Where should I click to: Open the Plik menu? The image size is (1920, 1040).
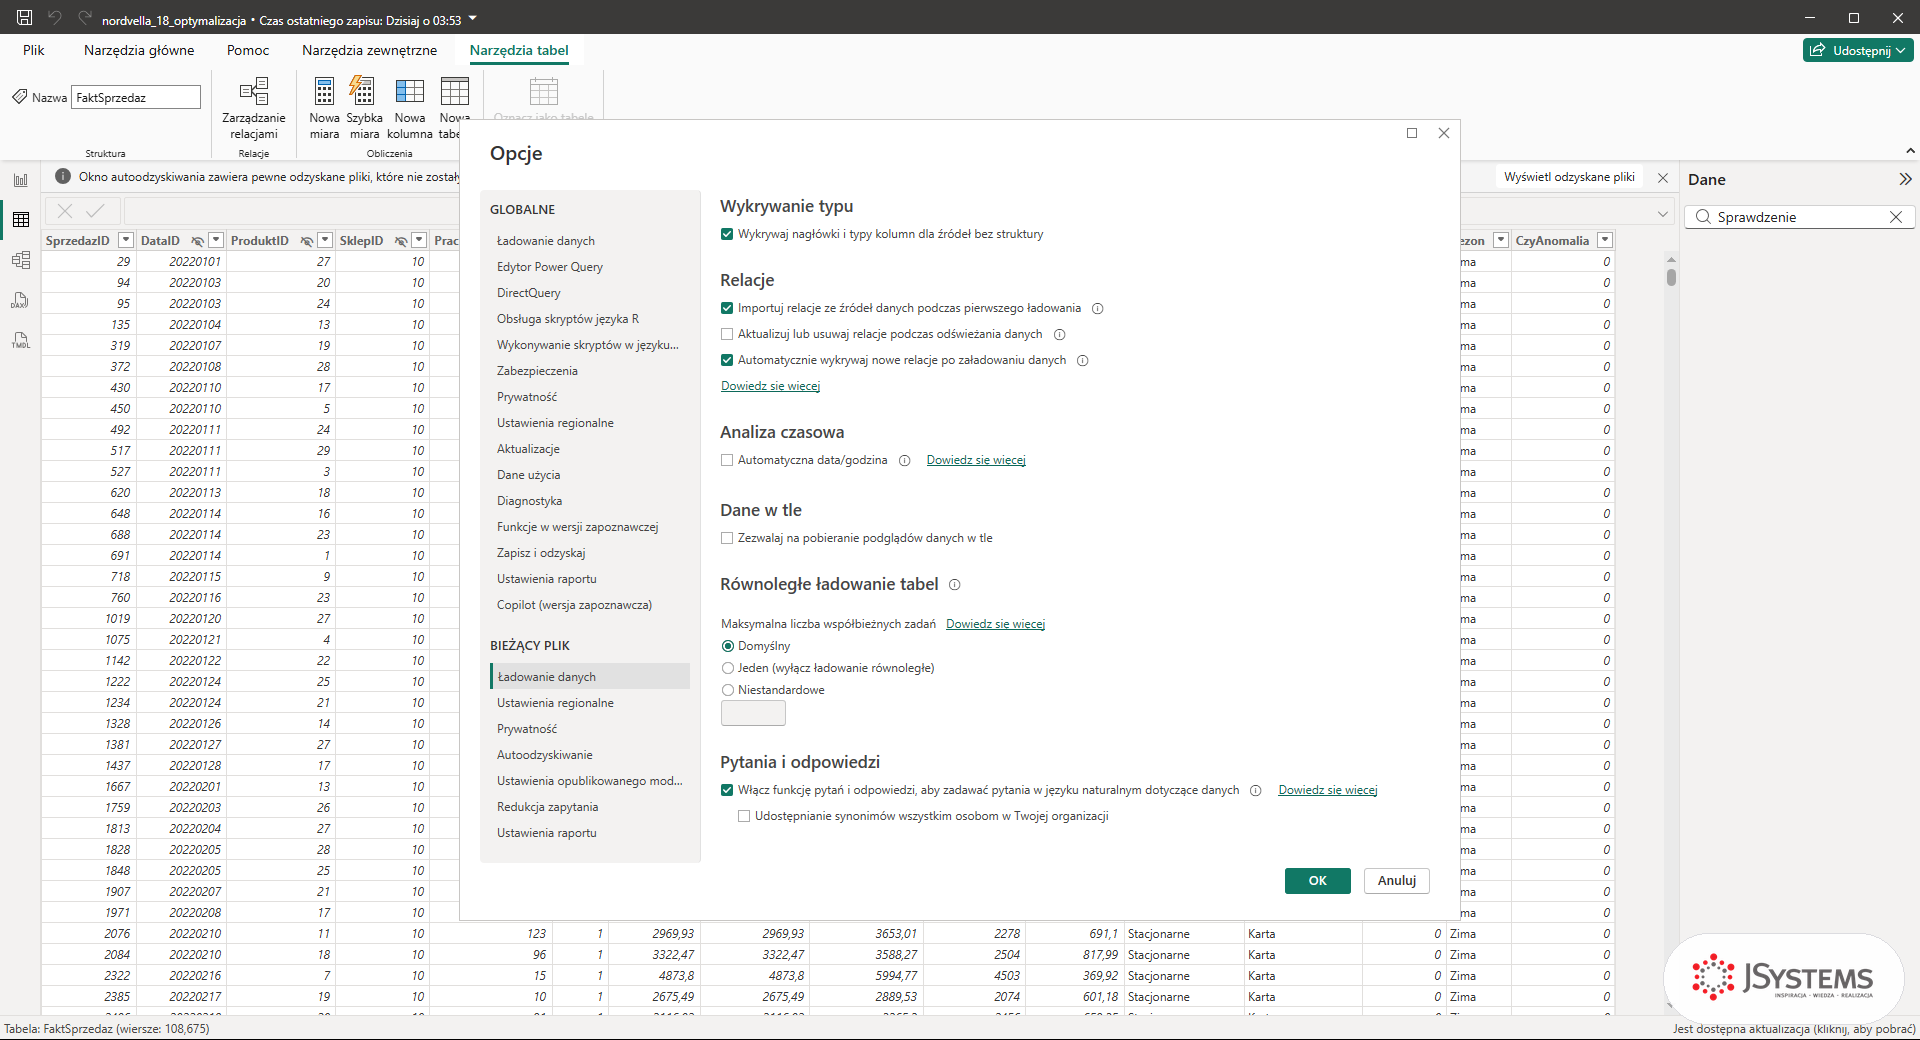tap(34, 51)
